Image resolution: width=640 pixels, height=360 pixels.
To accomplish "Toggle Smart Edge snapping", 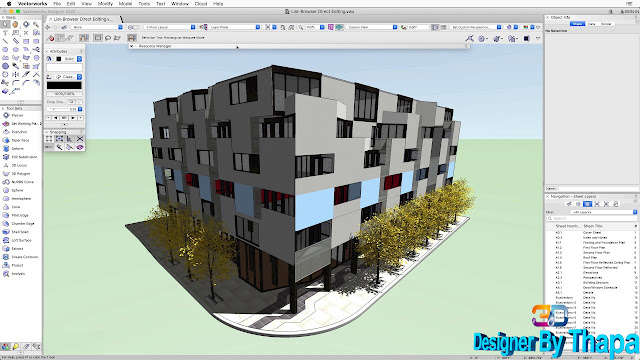I will click(69, 147).
